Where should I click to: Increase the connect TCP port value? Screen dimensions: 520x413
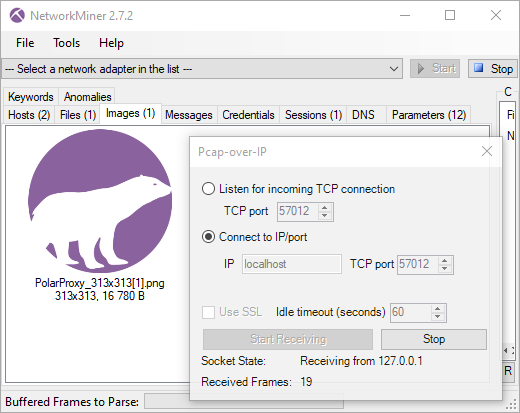pyautogui.click(x=445, y=261)
